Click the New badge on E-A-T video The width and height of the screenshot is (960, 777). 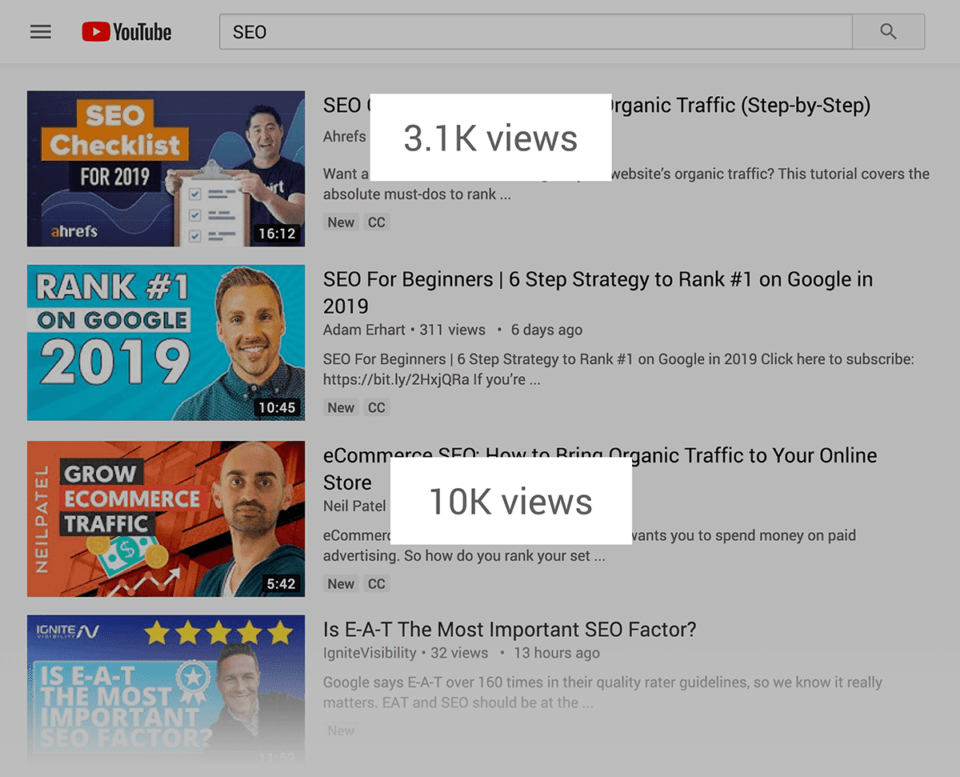(x=341, y=730)
